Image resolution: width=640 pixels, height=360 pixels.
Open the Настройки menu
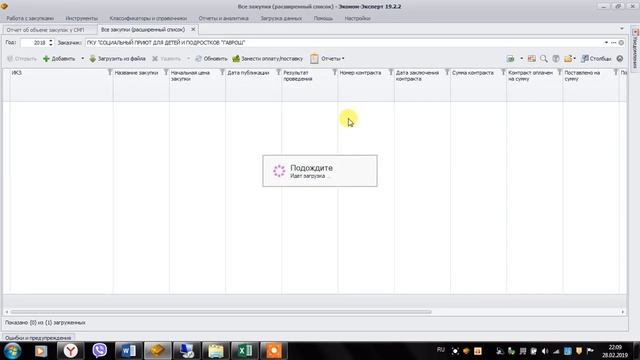[357, 18]
